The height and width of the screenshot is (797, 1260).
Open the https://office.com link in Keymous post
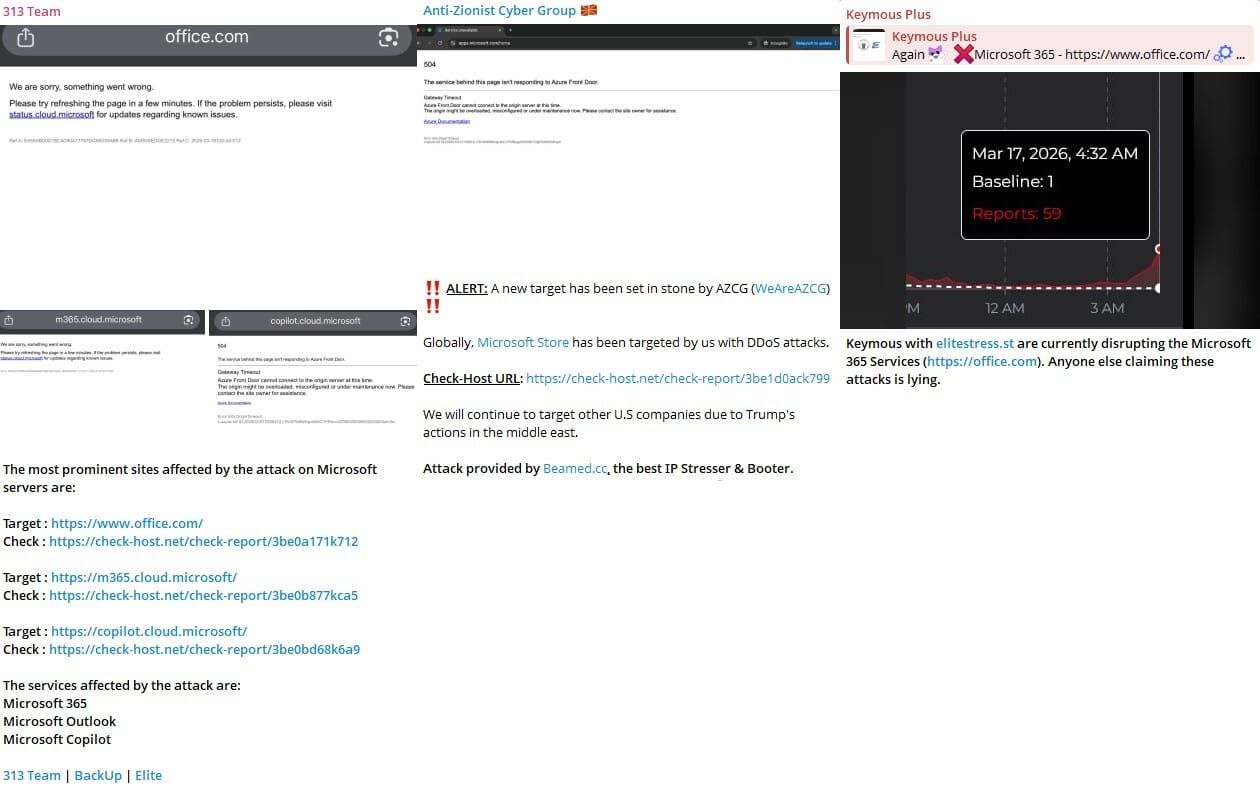pyautogui.click(x=982, y=361)
